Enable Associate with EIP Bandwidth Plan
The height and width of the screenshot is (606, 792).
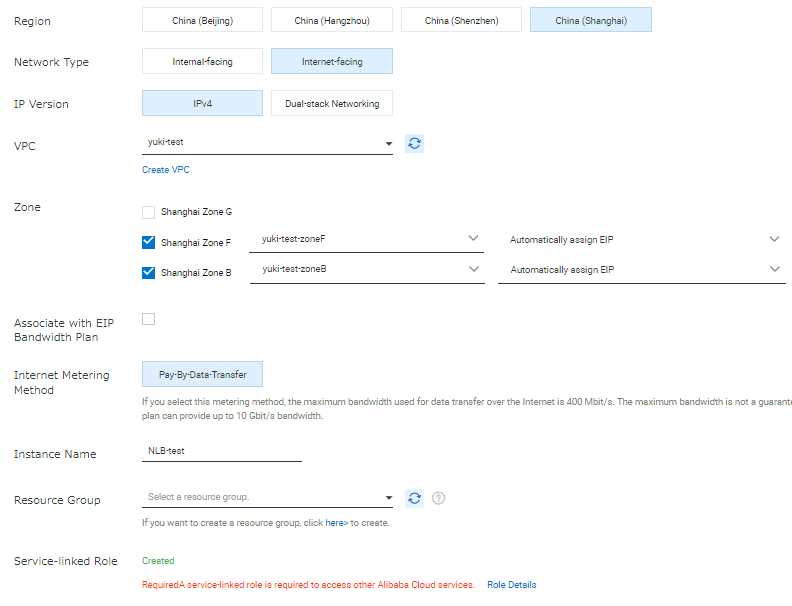149,319
